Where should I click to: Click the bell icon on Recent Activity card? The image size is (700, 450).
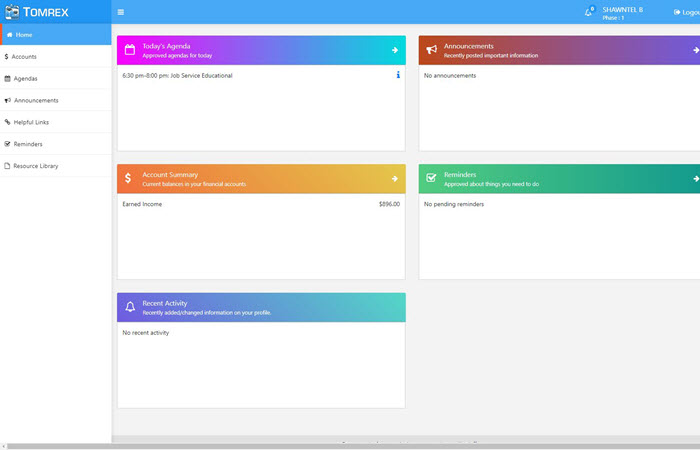pos(130,307)
